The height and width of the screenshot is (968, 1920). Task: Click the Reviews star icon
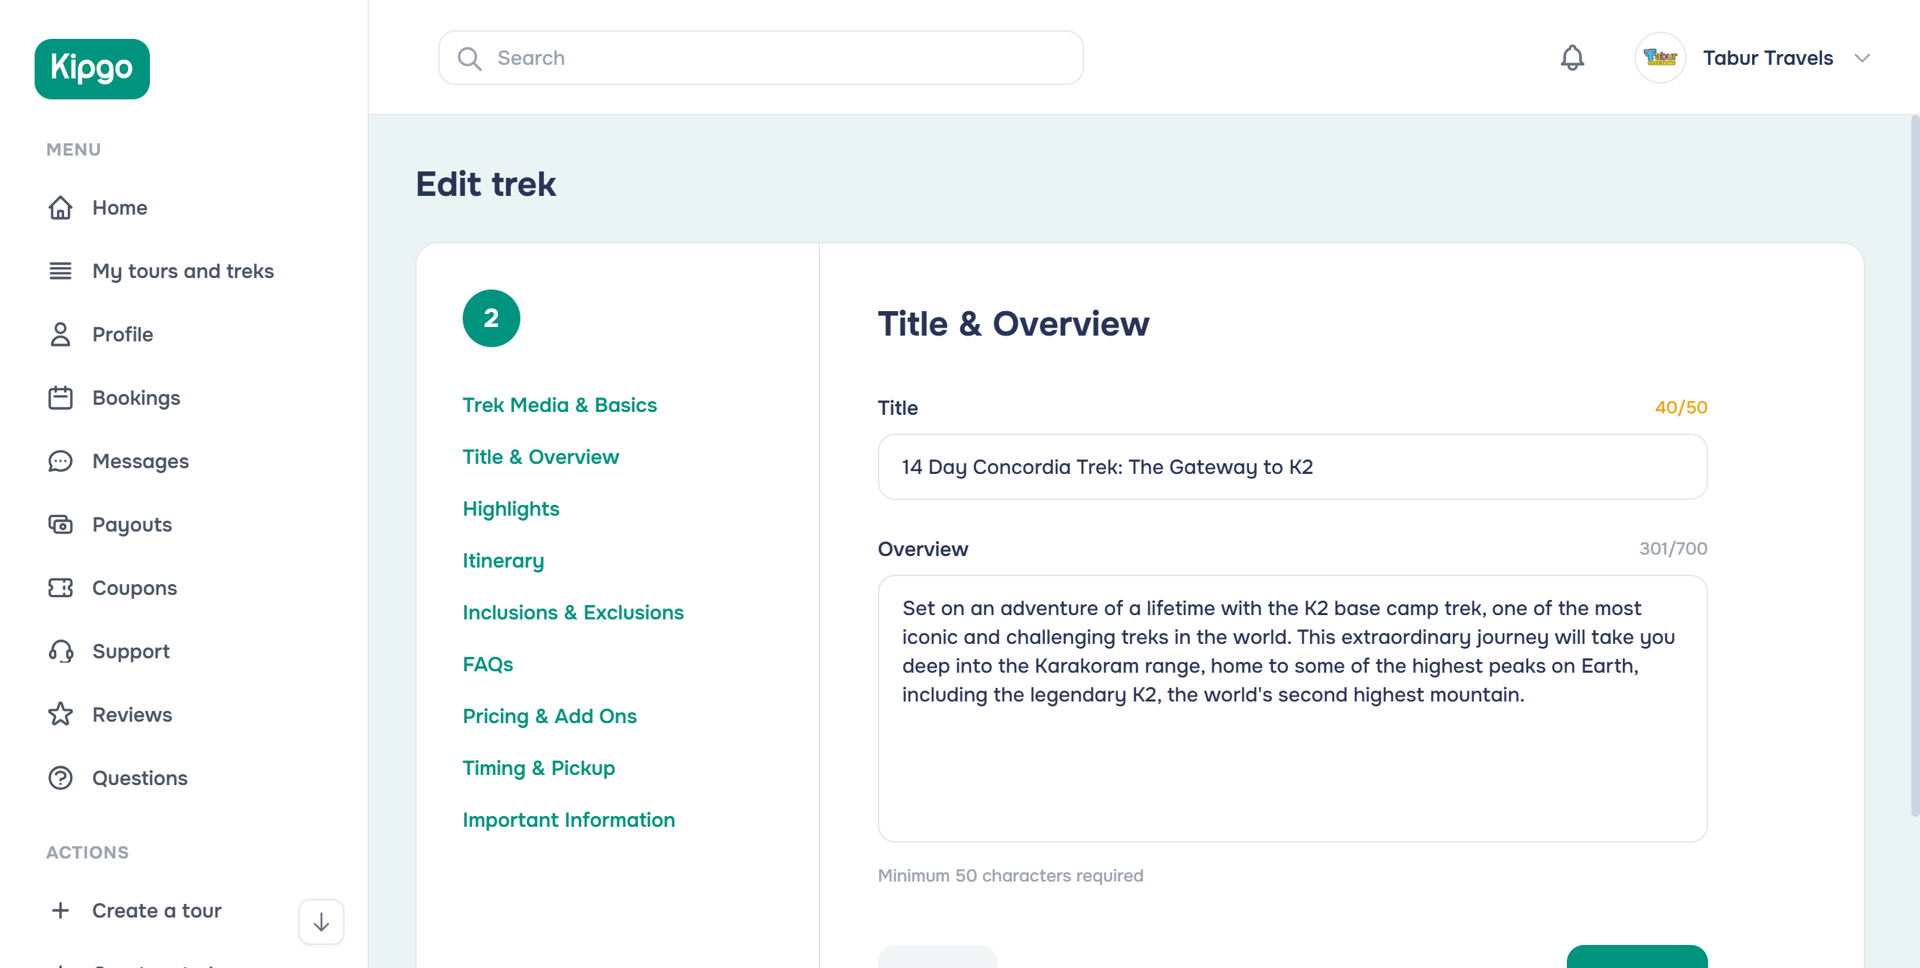(x=60, y=715)
